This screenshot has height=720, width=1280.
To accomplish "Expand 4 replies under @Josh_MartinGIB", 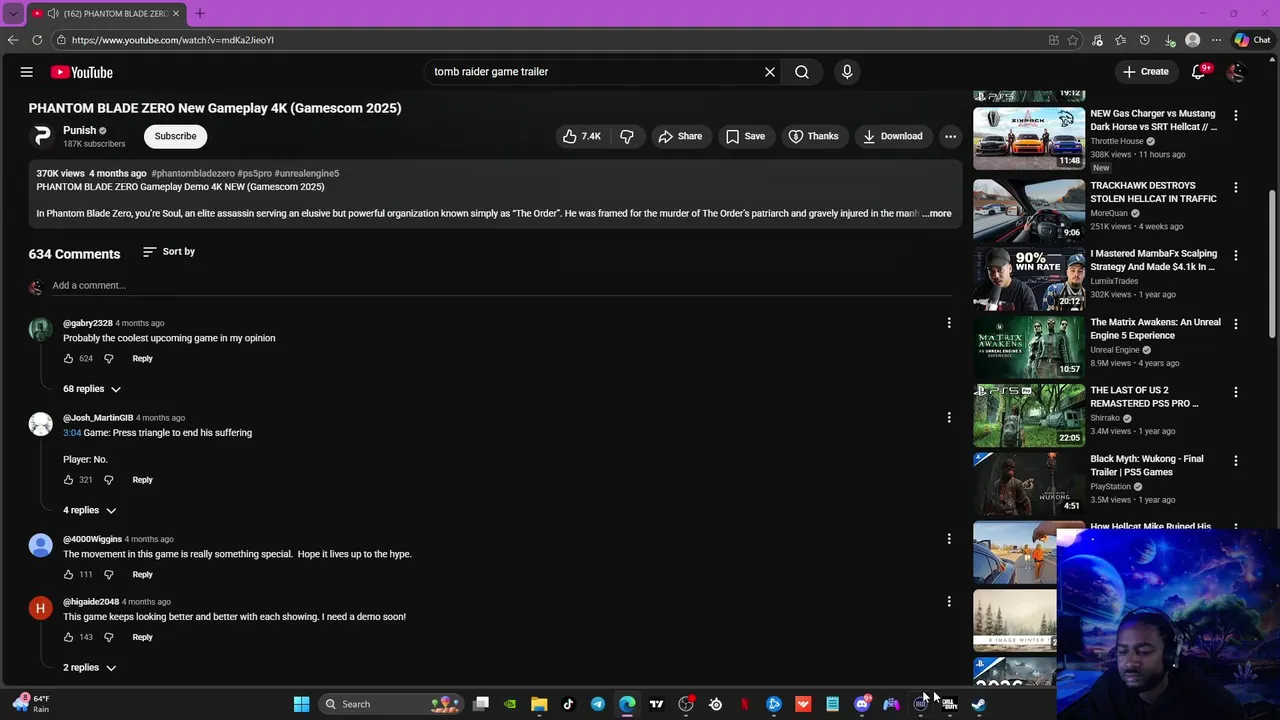I will tap(90, 510).
